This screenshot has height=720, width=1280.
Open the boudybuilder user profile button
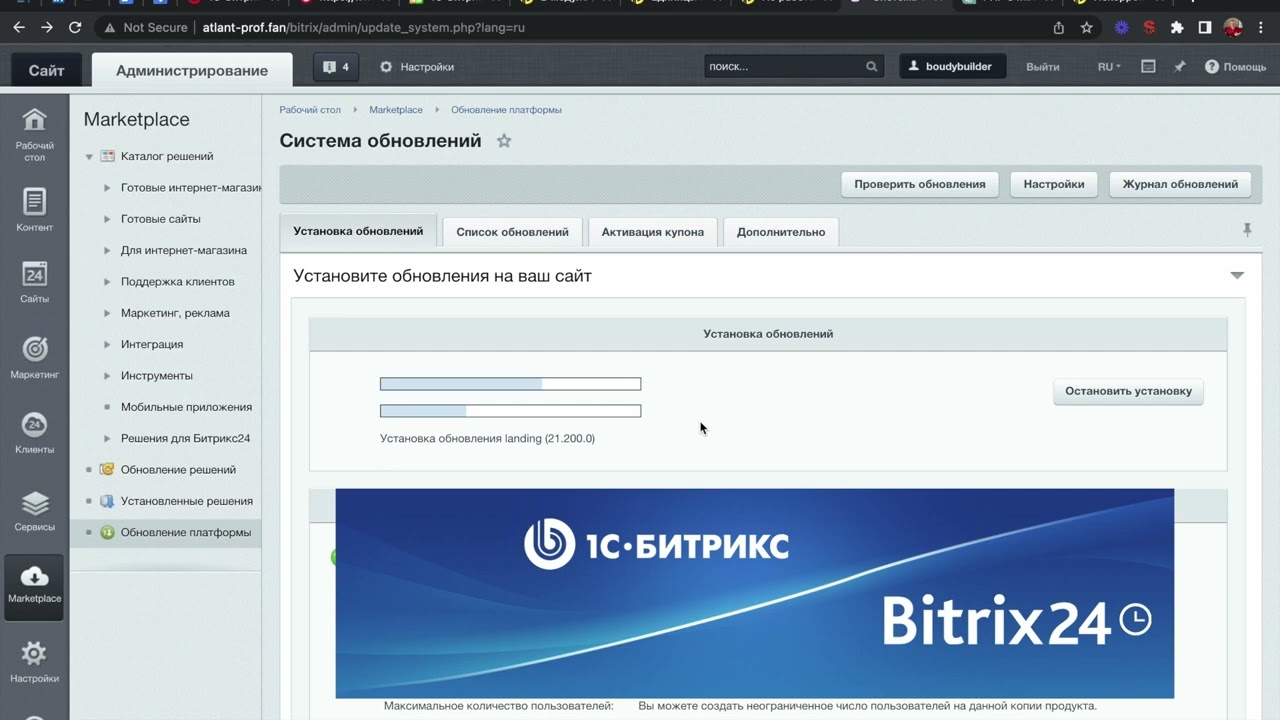tap(952, 67)
